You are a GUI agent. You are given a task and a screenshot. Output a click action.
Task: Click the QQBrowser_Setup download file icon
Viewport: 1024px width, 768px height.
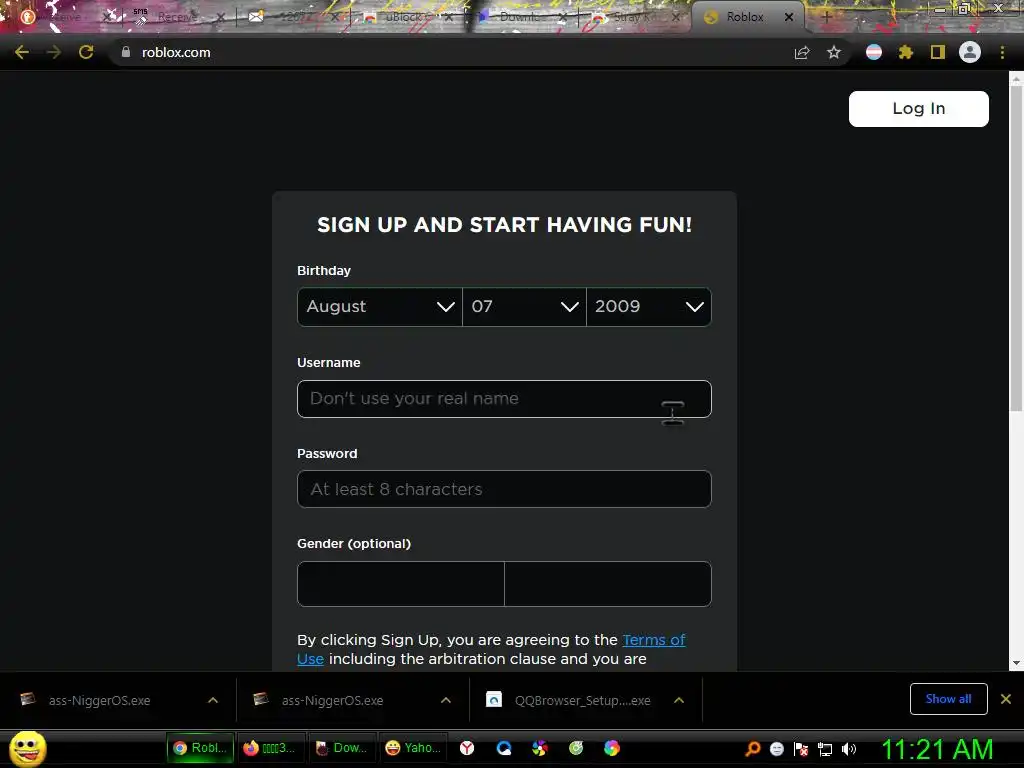494,700
